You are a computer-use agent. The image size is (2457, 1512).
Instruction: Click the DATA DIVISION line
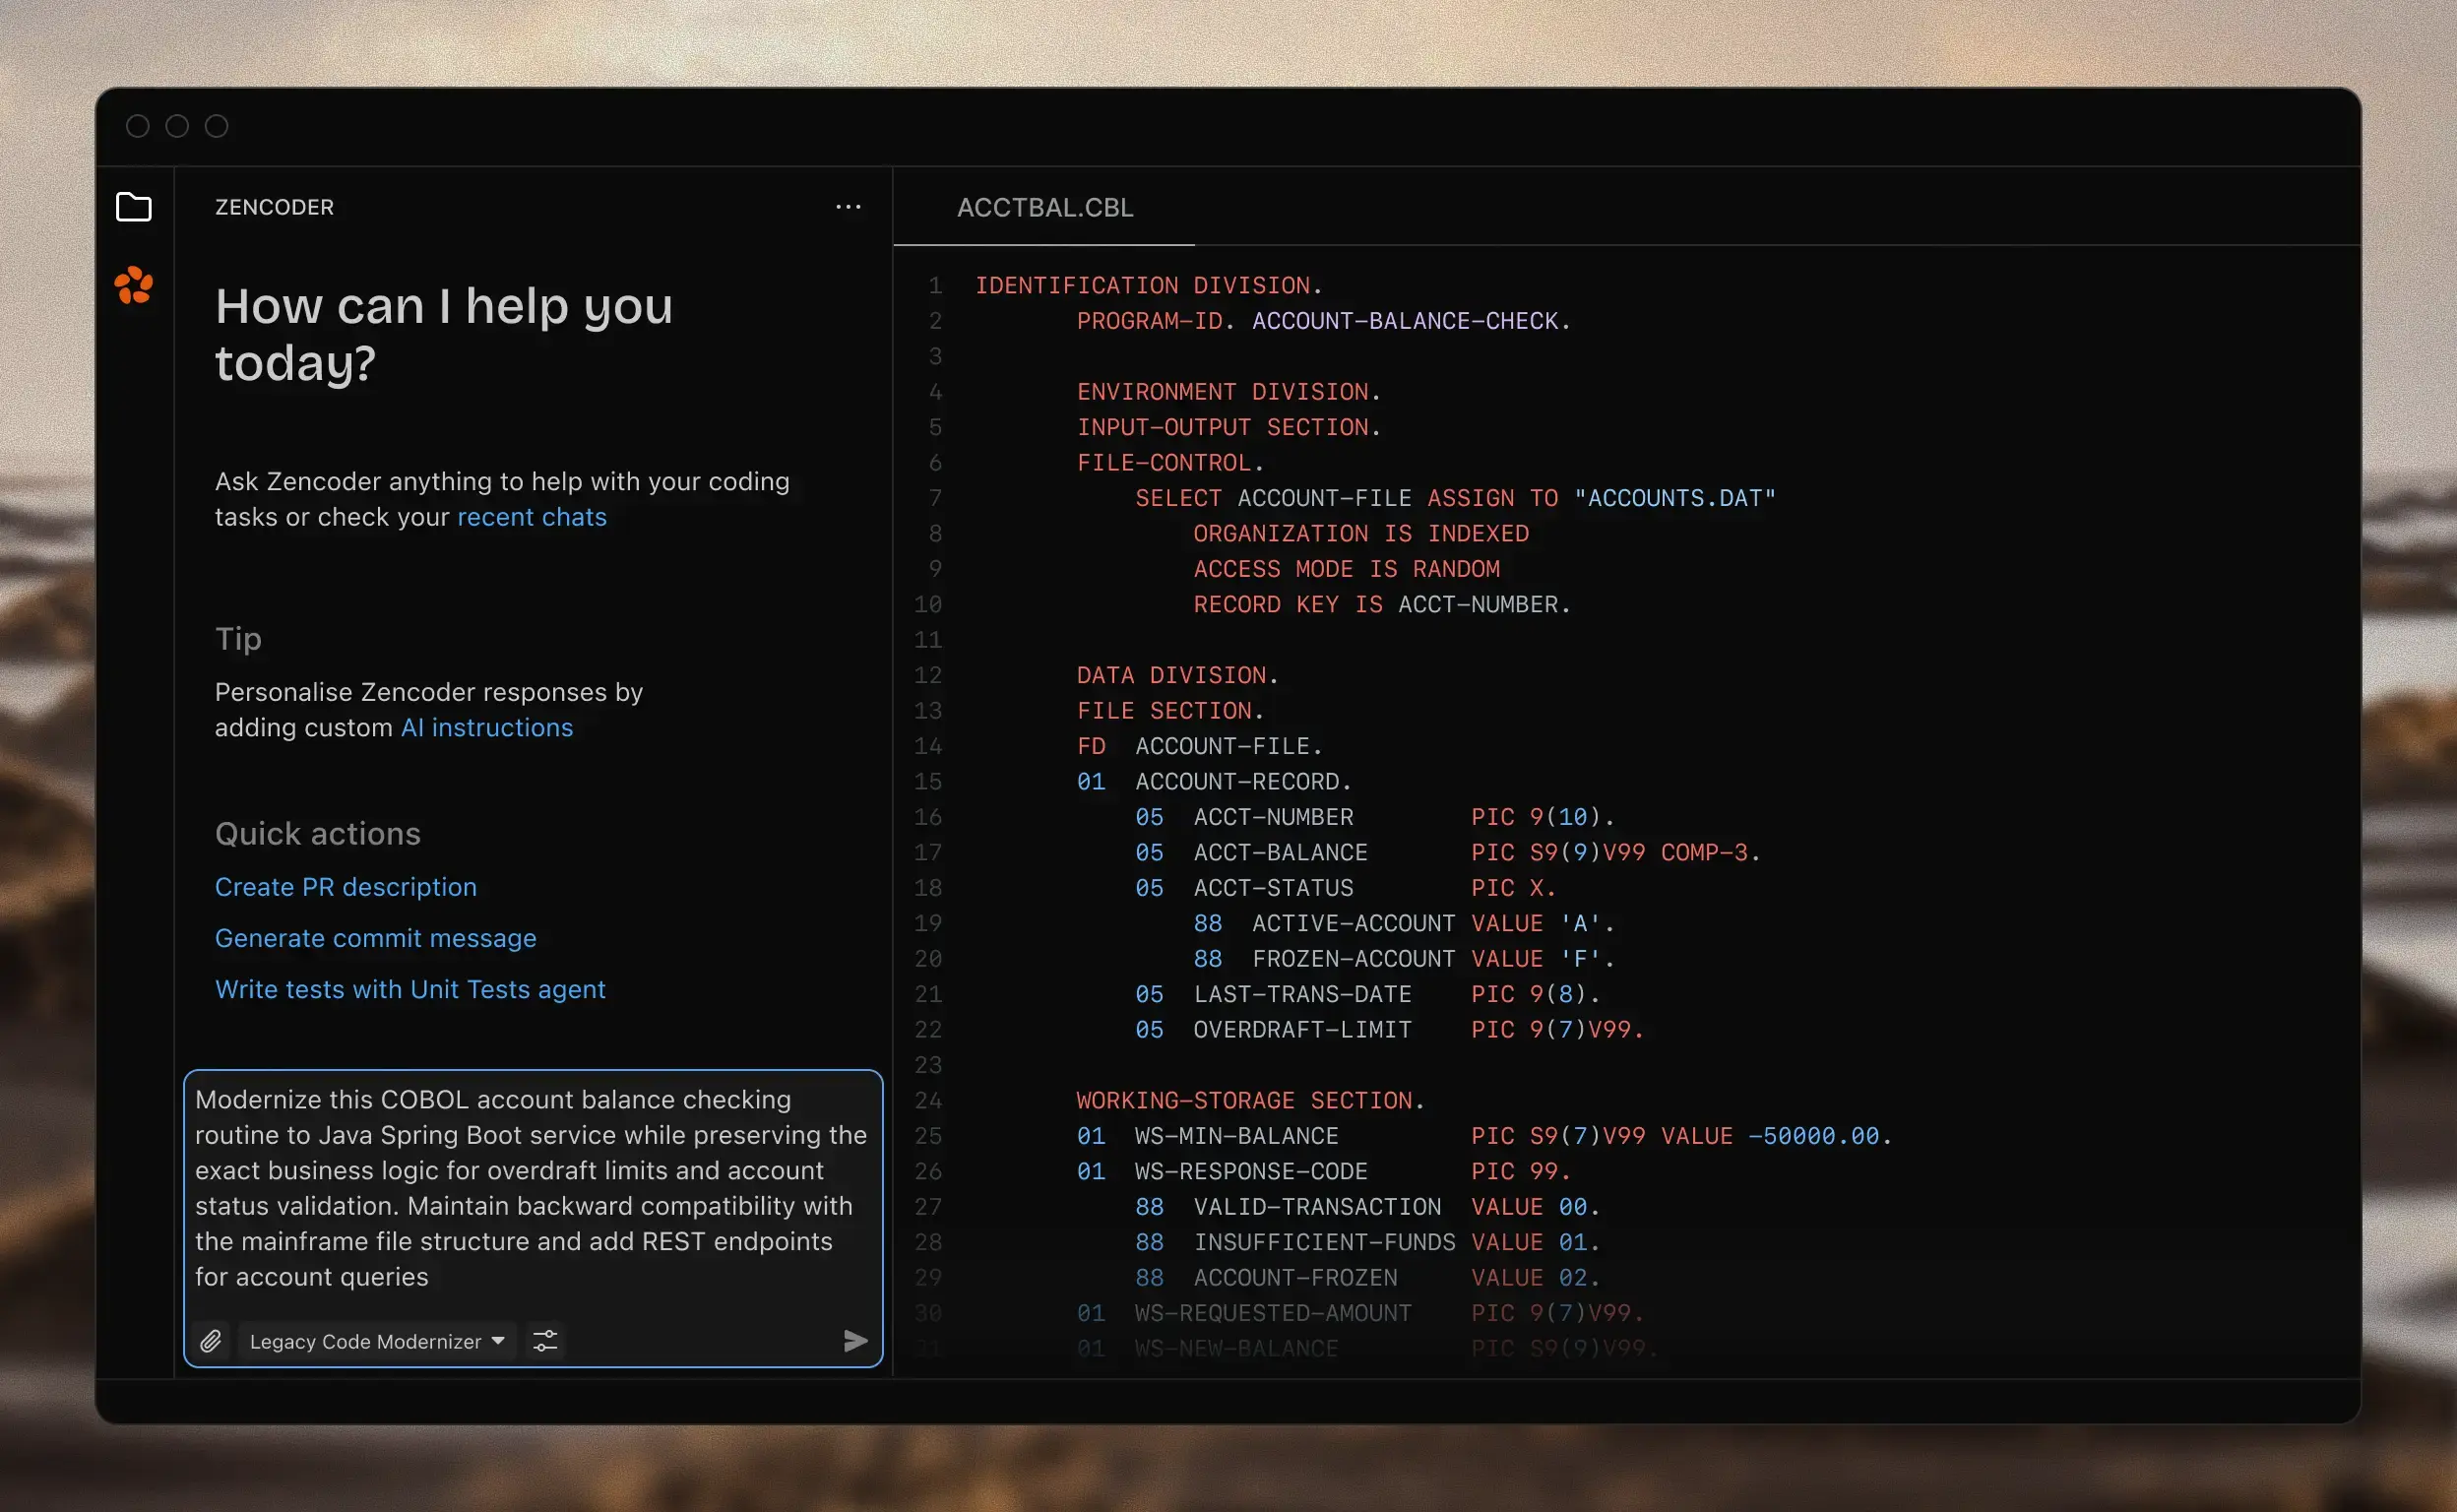(1178, 675)
